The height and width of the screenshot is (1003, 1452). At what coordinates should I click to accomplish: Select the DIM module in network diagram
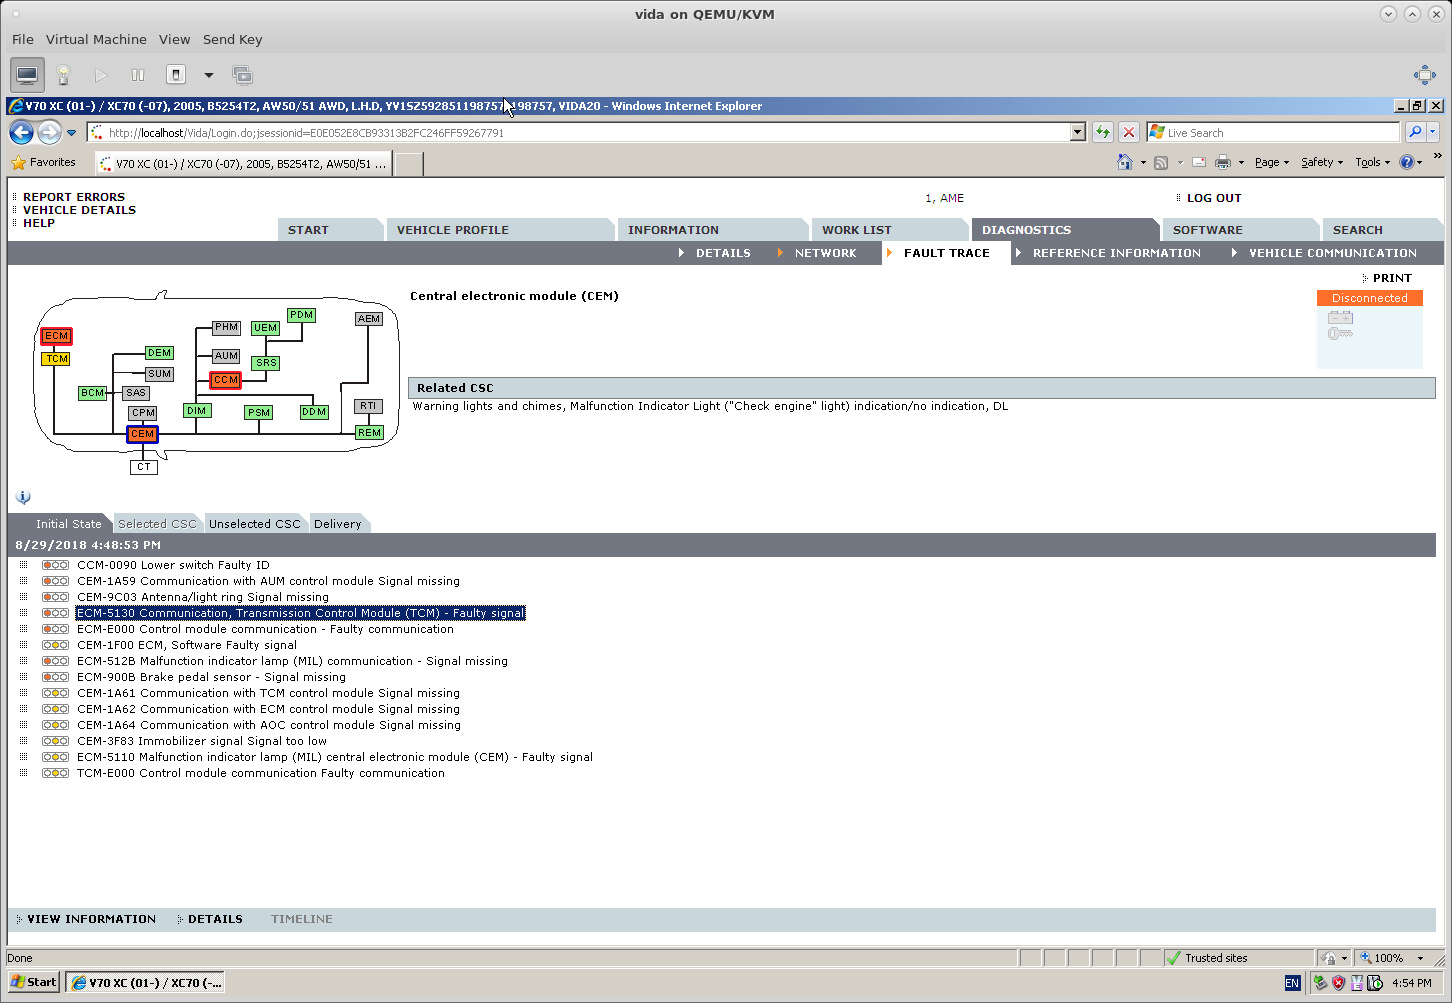[196, 411]
